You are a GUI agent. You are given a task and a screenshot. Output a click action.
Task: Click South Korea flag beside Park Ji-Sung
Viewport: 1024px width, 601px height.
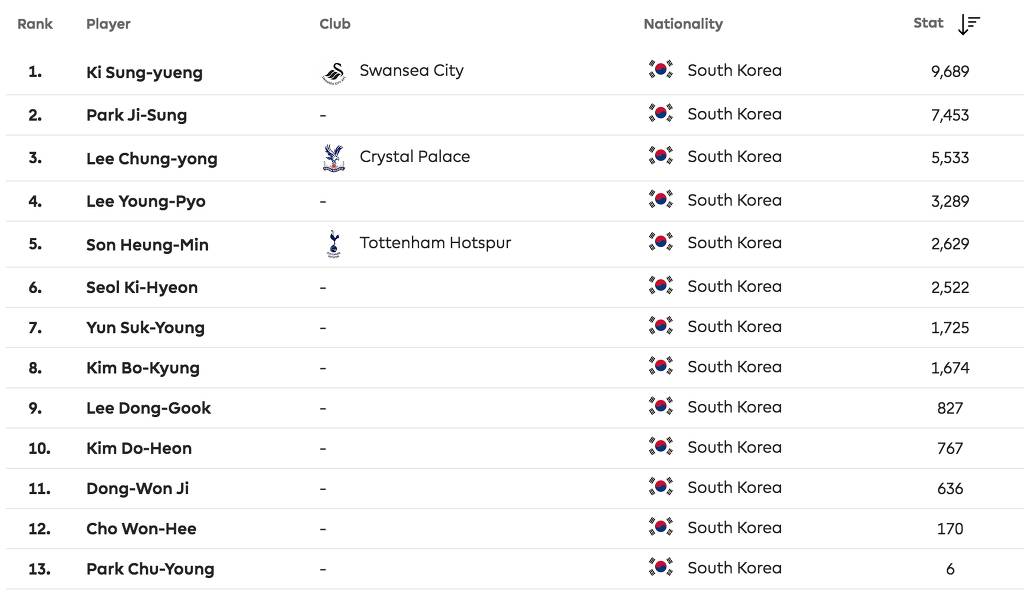[660, 114]
